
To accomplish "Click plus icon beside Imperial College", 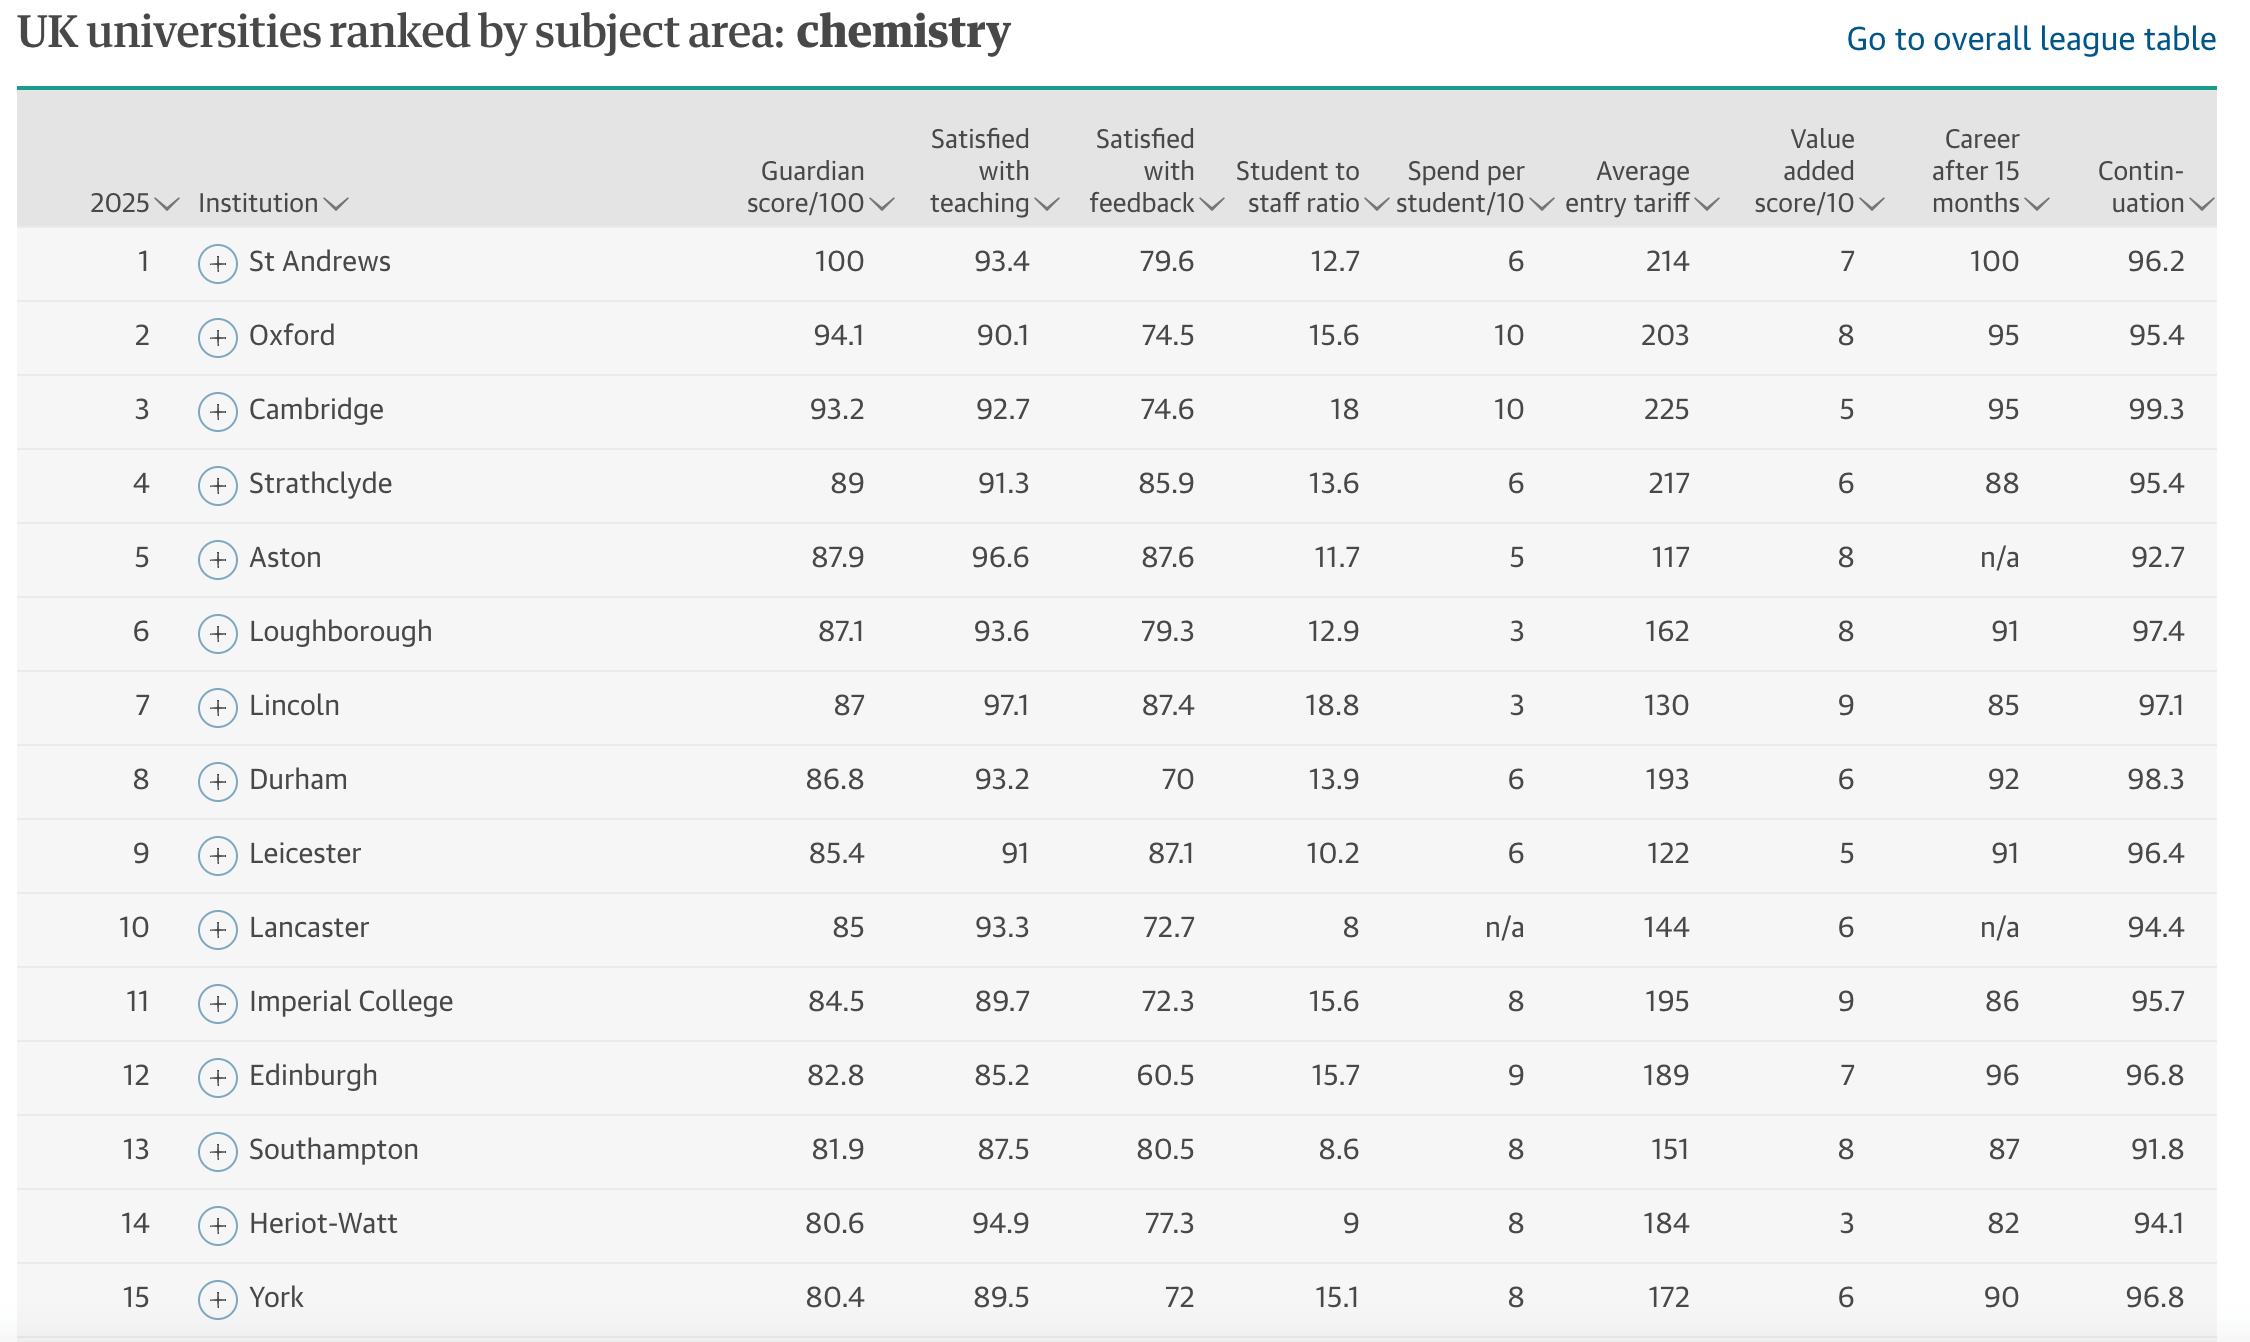I will pos(217,1004).
